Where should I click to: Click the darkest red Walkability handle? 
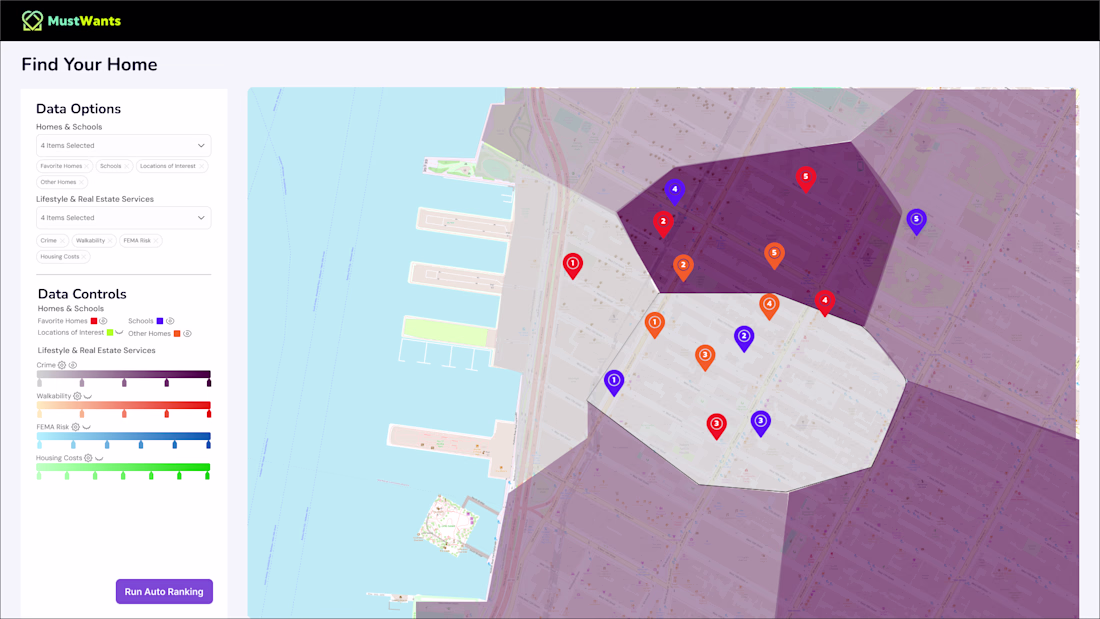click(208, 413)
